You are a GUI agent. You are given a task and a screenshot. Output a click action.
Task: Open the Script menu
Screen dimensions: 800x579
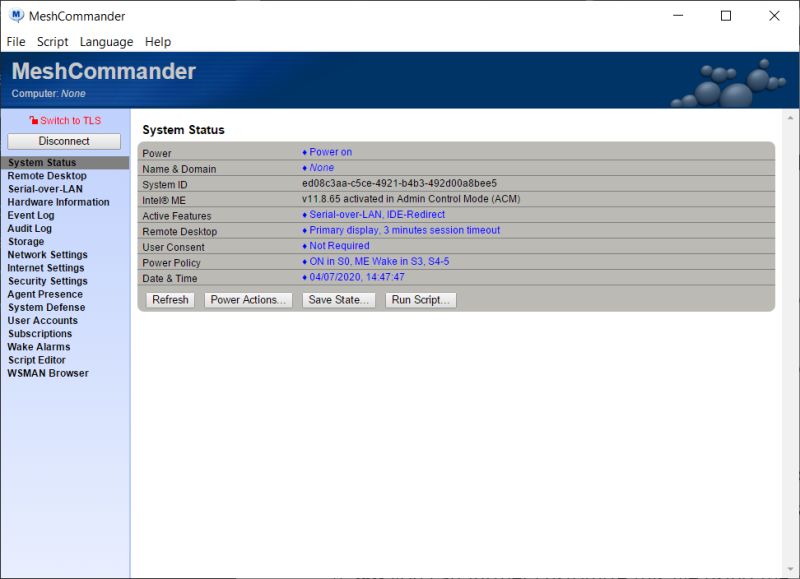[x=52, y=41]
